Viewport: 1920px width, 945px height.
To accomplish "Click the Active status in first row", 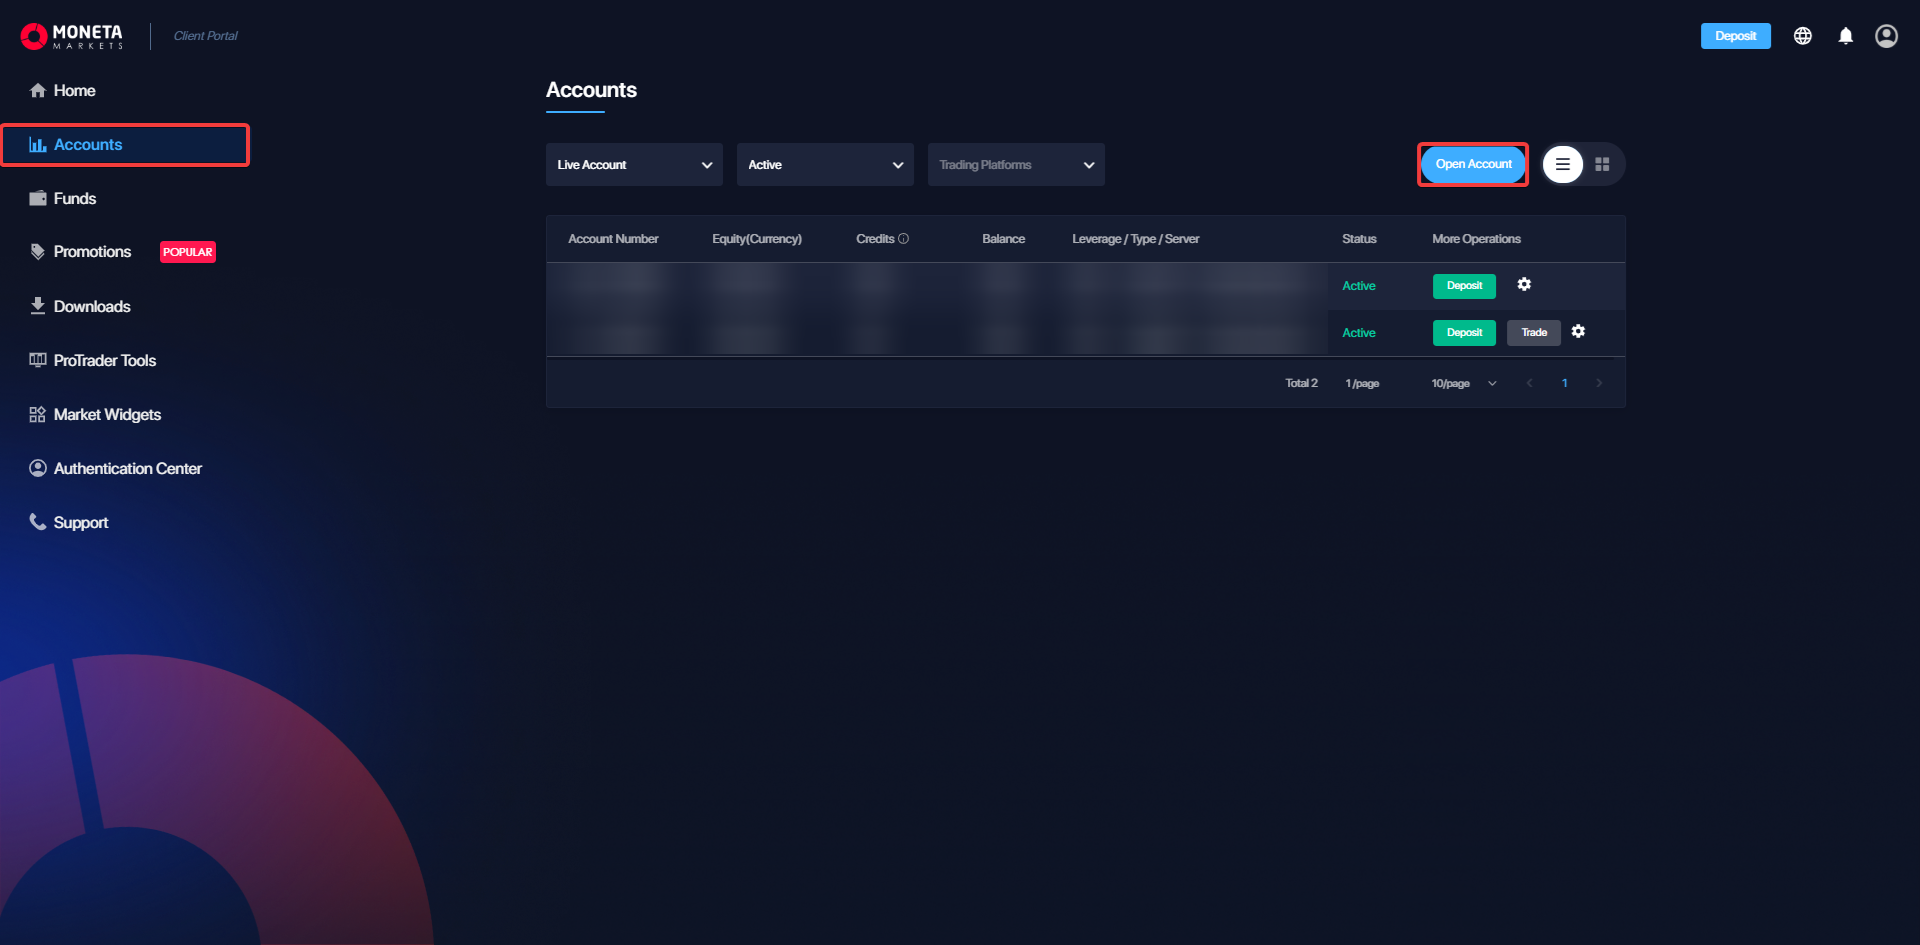I will [x=1359, y=286].
